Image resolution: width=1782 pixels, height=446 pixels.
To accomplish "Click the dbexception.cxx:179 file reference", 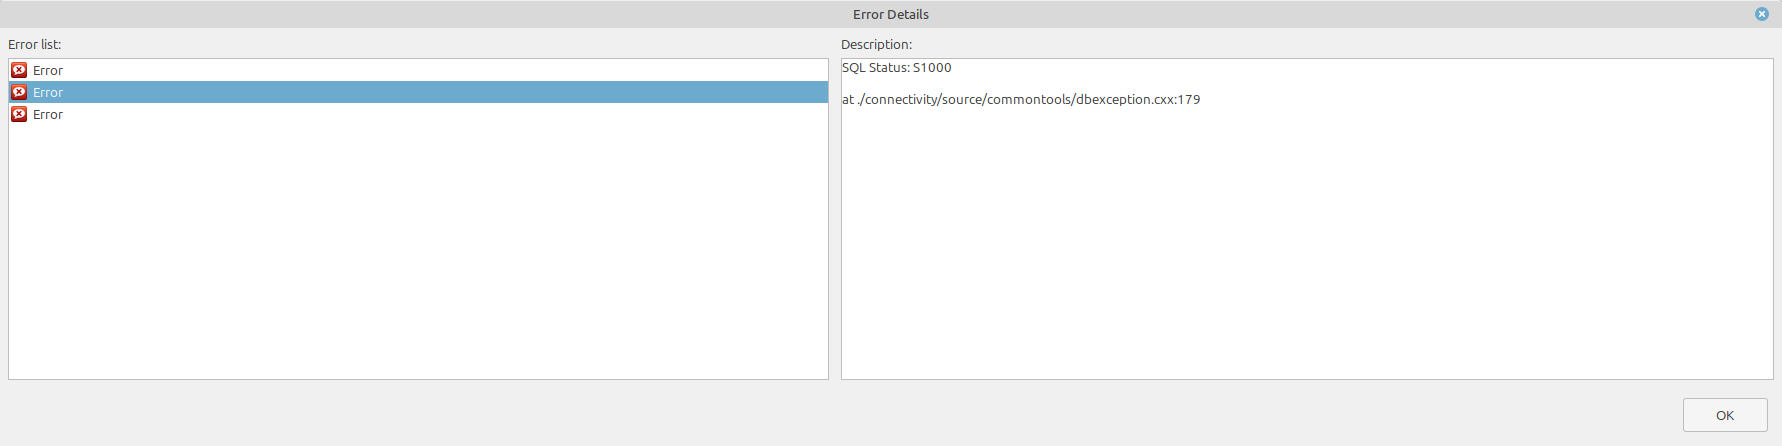I will click(1138, 100).
